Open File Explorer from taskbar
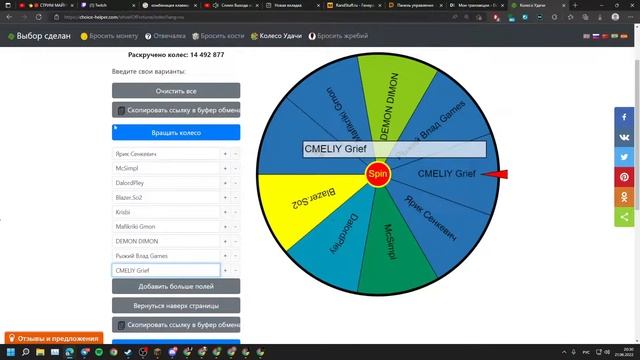640x360 pixels. pos(40,352)
